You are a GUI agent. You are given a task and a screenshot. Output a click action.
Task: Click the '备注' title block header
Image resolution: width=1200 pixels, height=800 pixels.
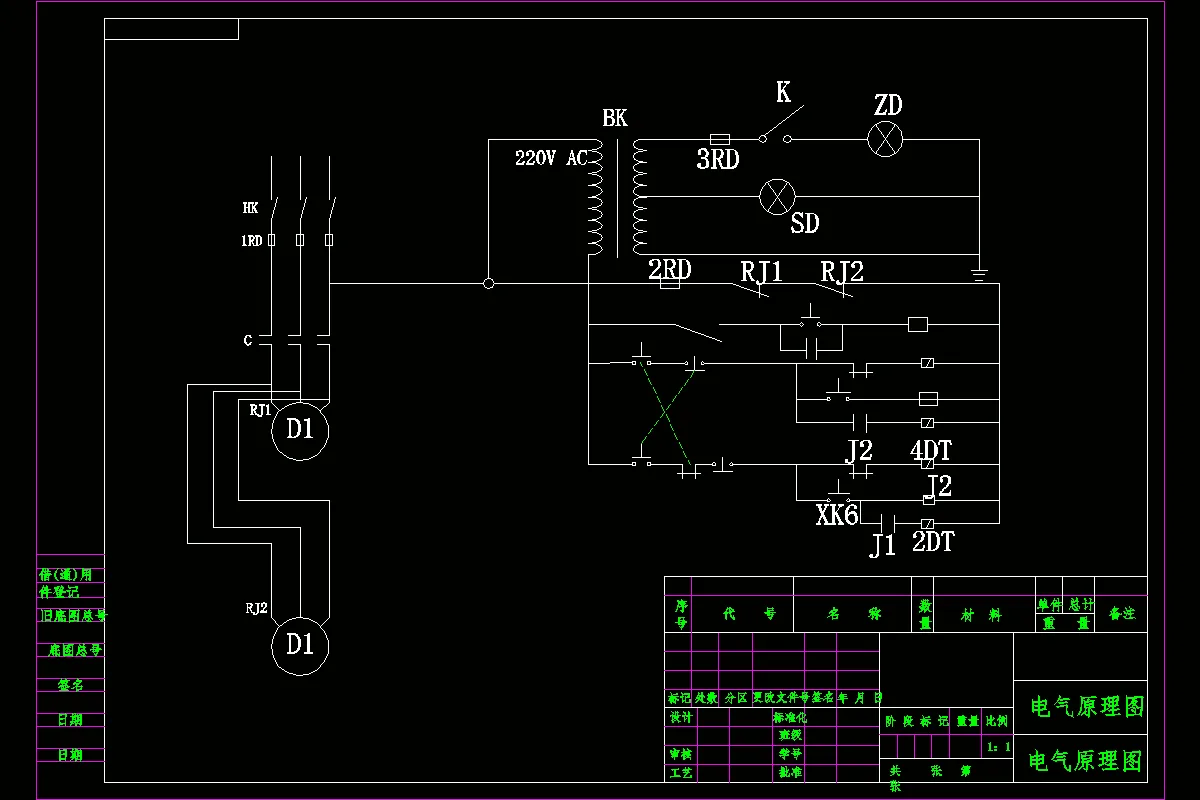[1122, 614]
